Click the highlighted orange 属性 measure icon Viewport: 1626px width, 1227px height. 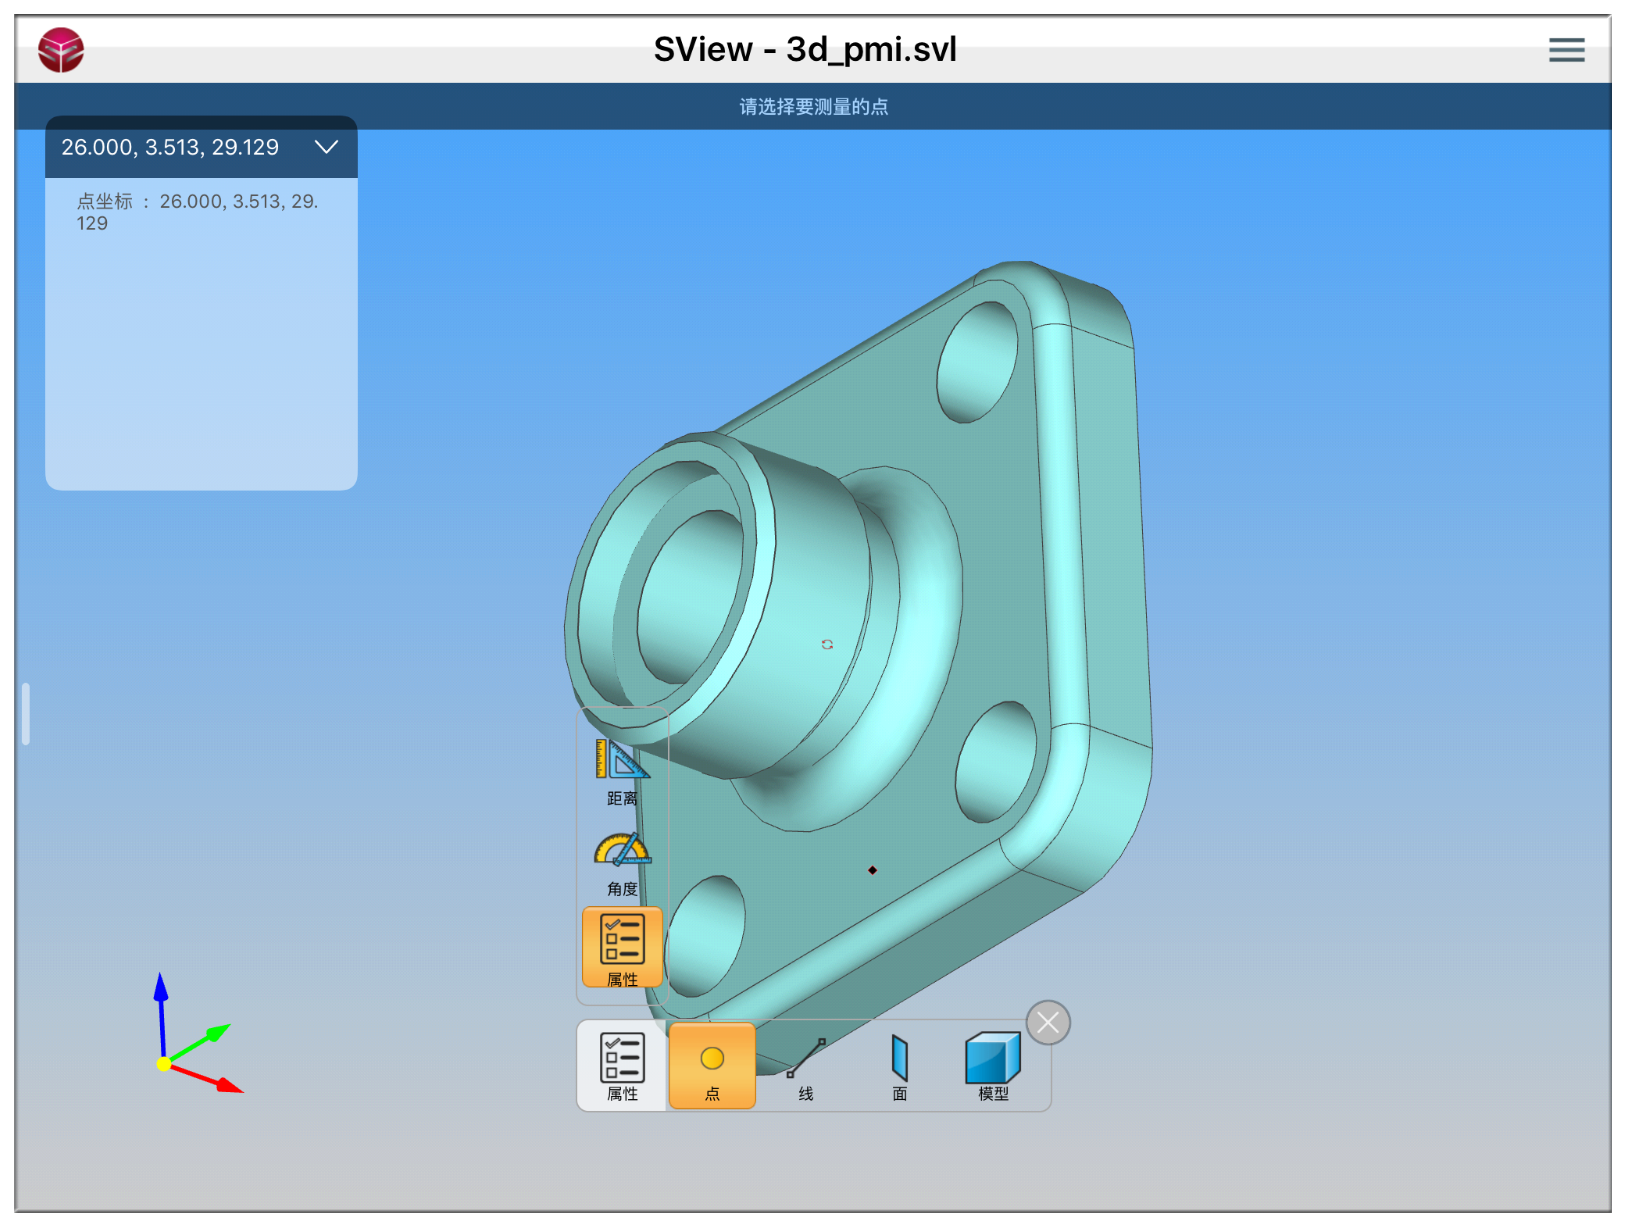coord(622,947)
